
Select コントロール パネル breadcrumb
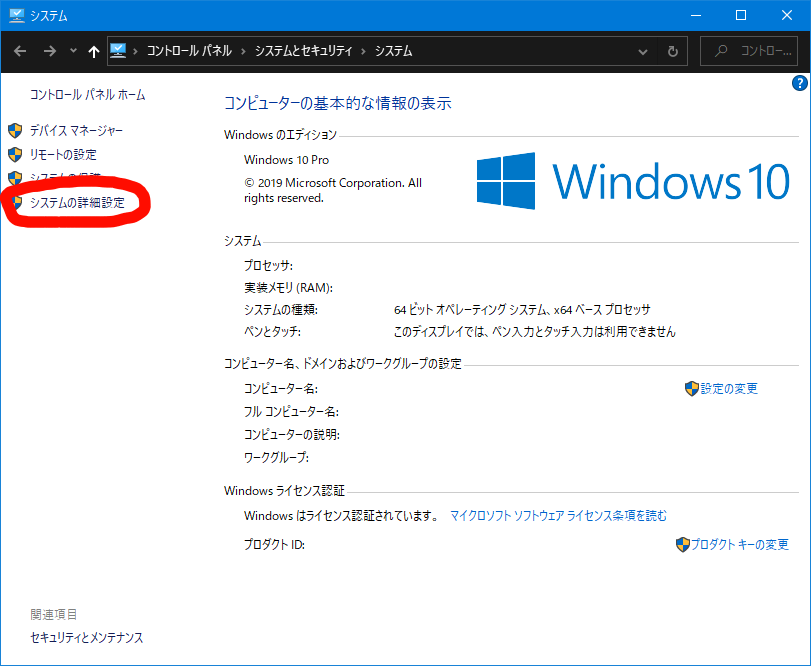189,51
